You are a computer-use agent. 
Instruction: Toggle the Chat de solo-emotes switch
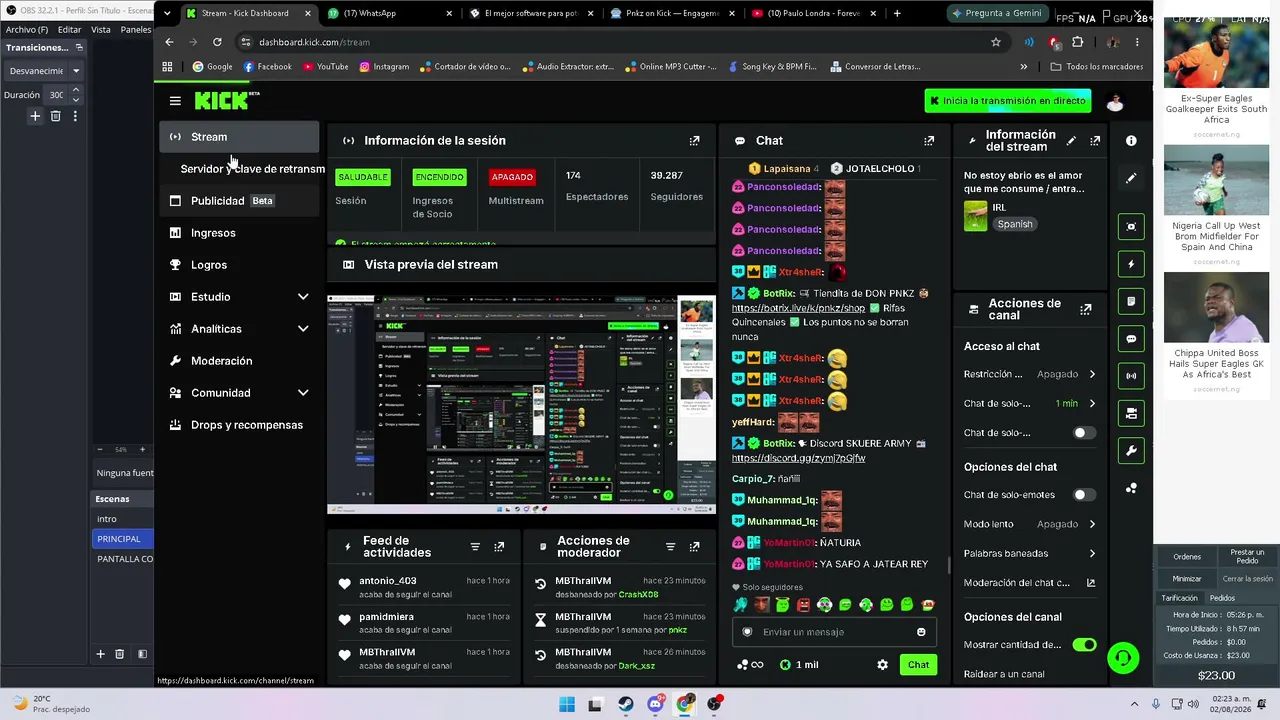(x=1084, y=495)
